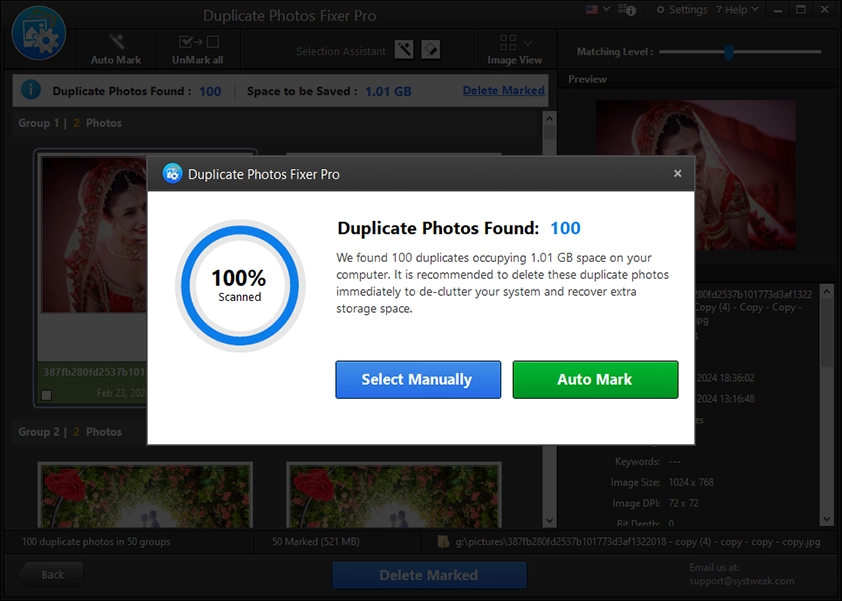Click the details panel scrollbar down arrow
This screenshot has width=842, height=601.
click(827, 519)
